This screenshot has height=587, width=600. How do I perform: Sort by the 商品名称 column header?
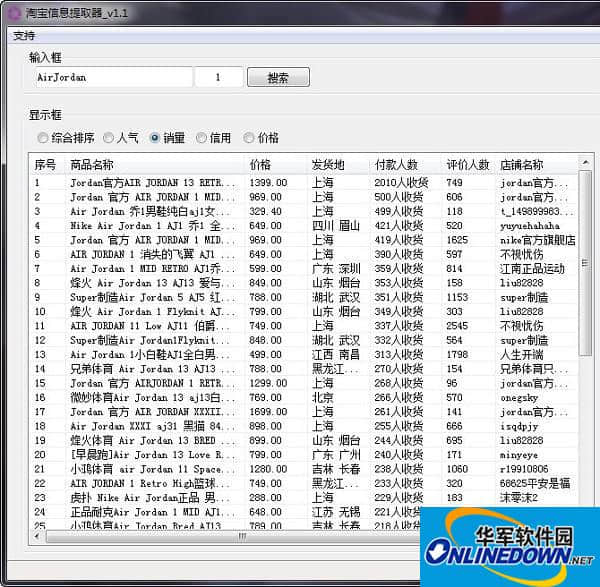[x=155, y=165]
